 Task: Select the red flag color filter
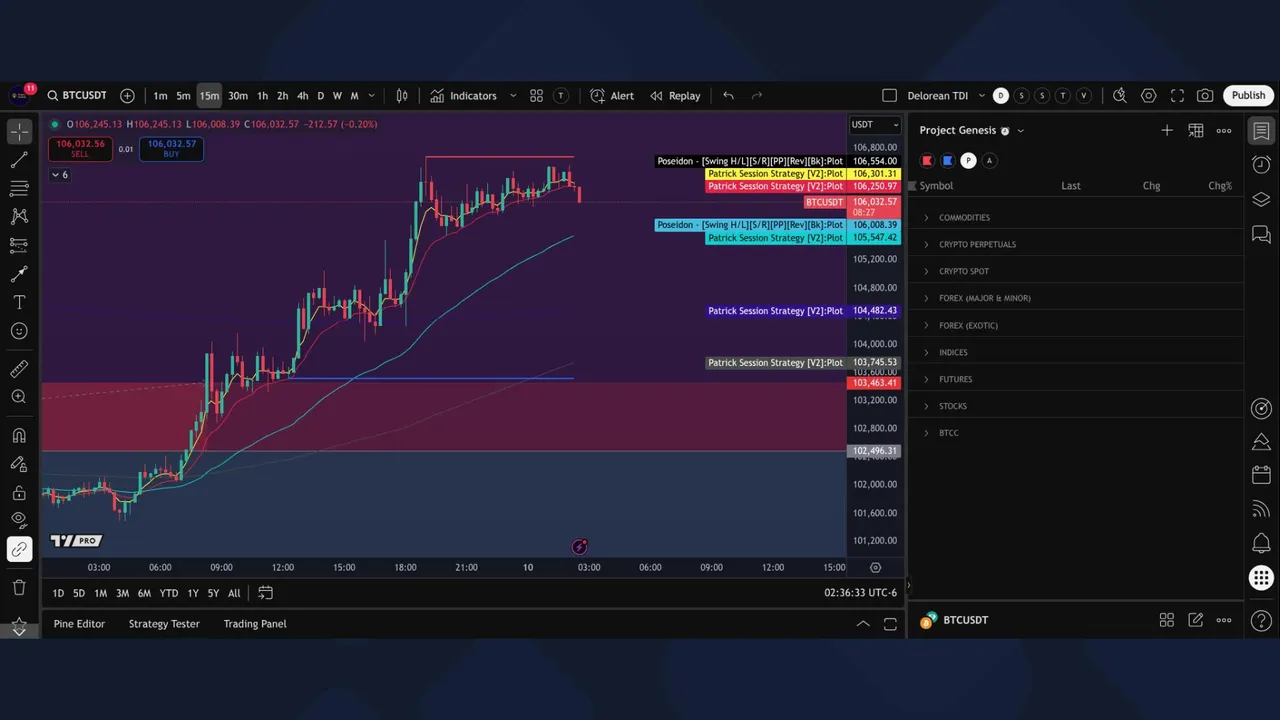(x=927, y=161)
